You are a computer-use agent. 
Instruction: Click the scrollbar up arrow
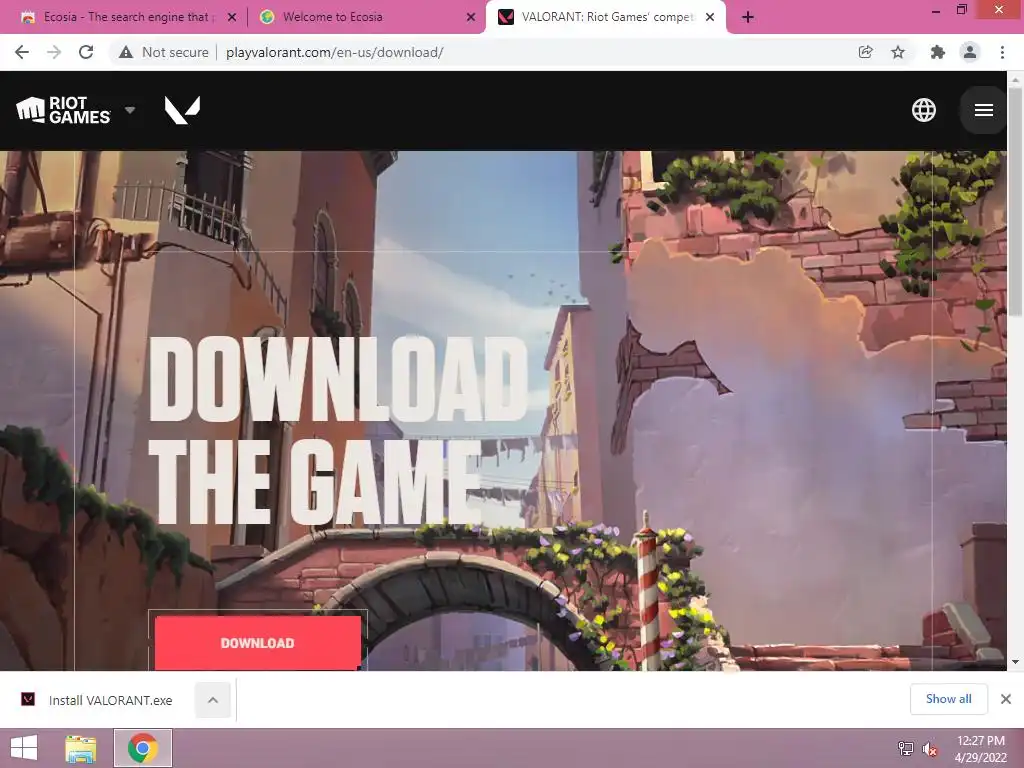coord(1015,79)
